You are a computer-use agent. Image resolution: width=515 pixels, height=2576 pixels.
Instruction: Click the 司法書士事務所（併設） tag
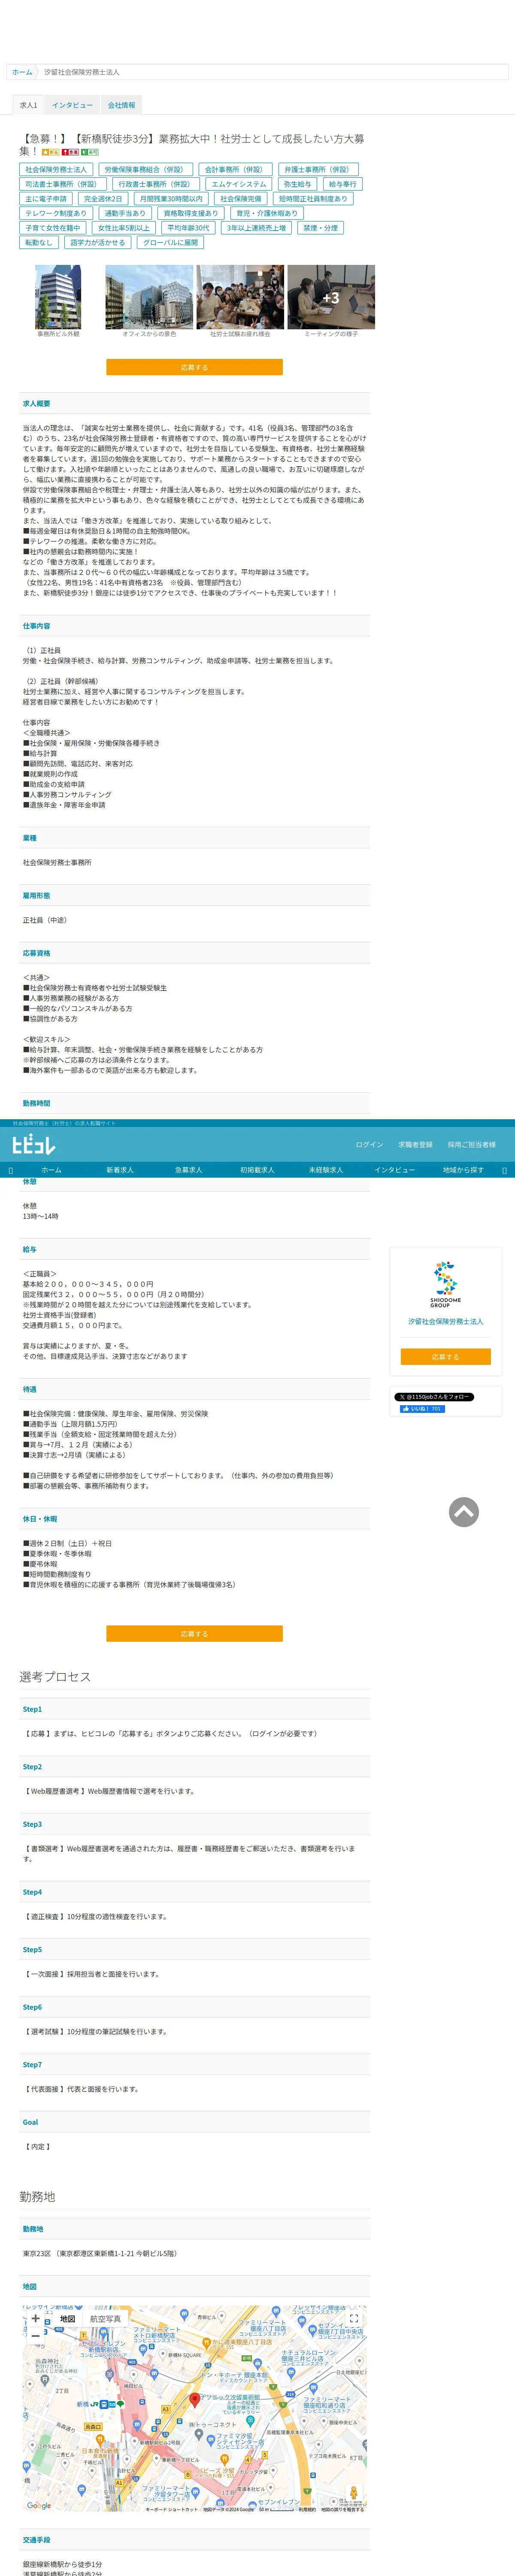tap(63, 184)
